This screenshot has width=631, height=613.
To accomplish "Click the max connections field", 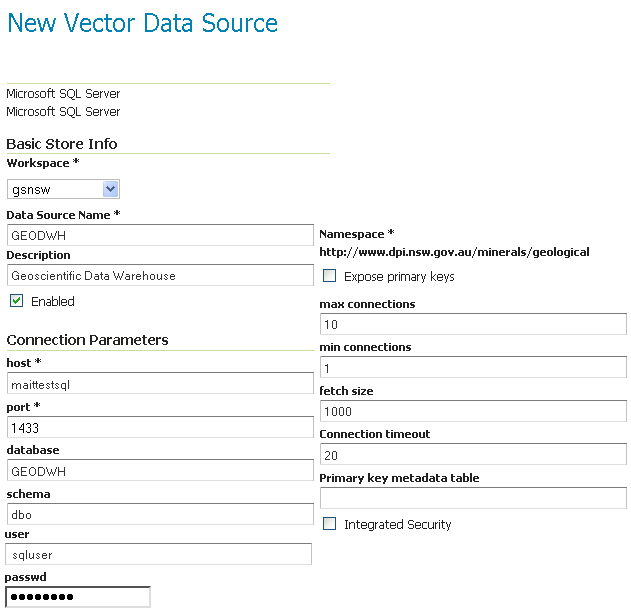I will (x=473, y=324).
